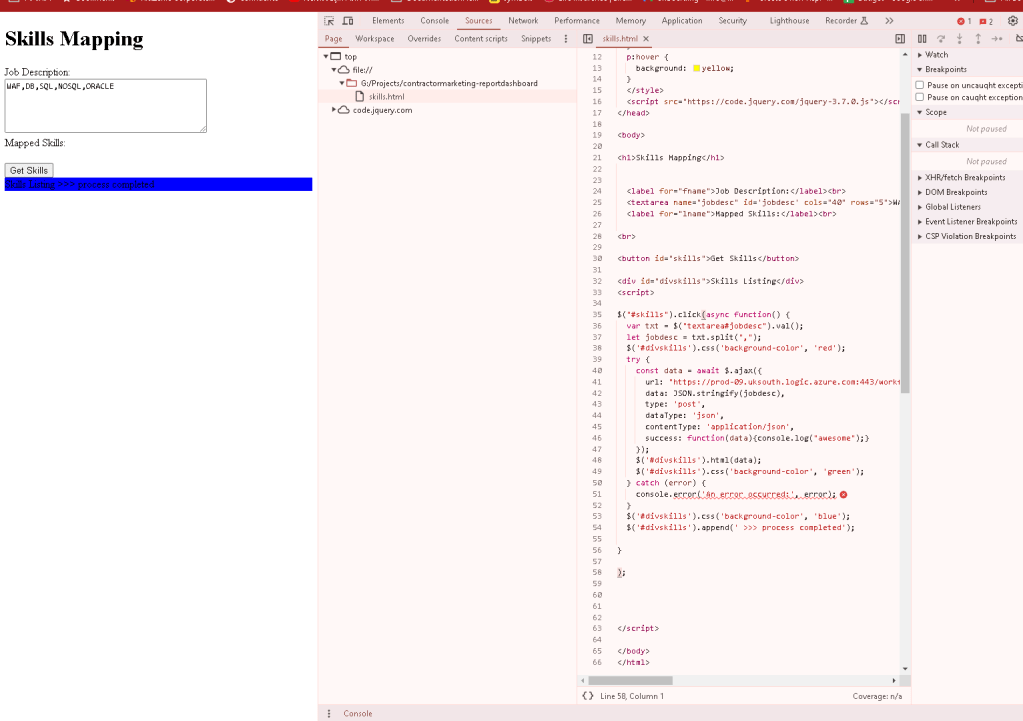The width and height of the screenshot is (1023, 721).
Task: Pretty print the source with braces icon
Action: pos(588,696)
